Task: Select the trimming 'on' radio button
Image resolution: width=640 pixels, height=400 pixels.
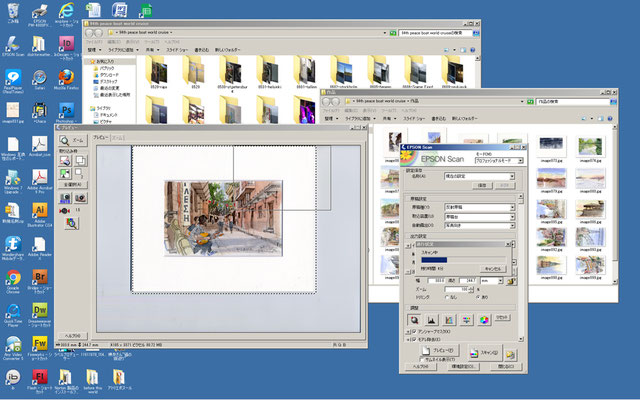Action: [478, 297]
